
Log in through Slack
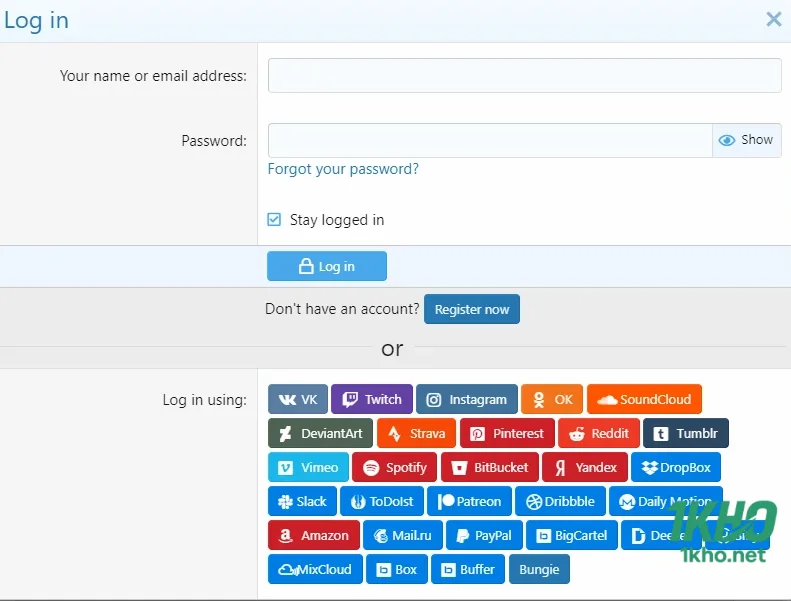(302, 502)
